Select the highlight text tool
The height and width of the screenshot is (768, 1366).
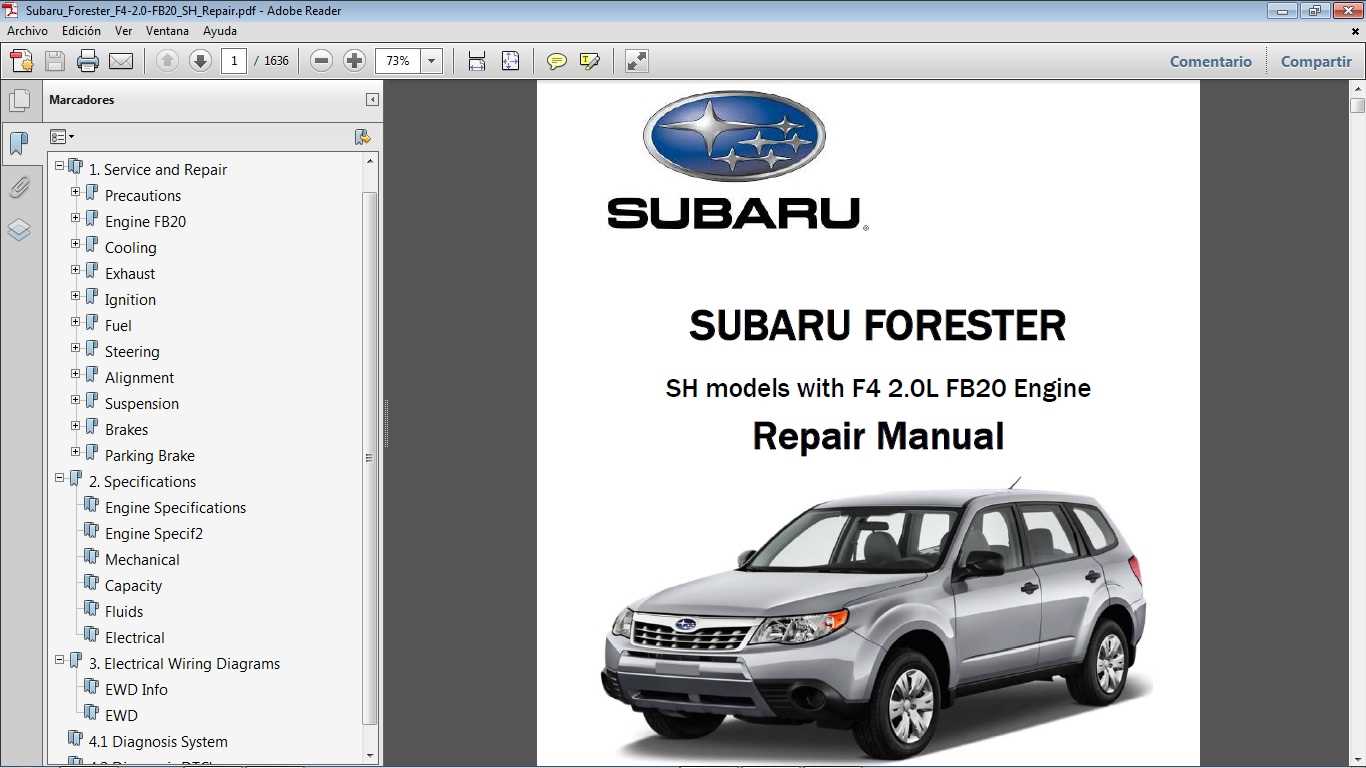coord(590,61)
